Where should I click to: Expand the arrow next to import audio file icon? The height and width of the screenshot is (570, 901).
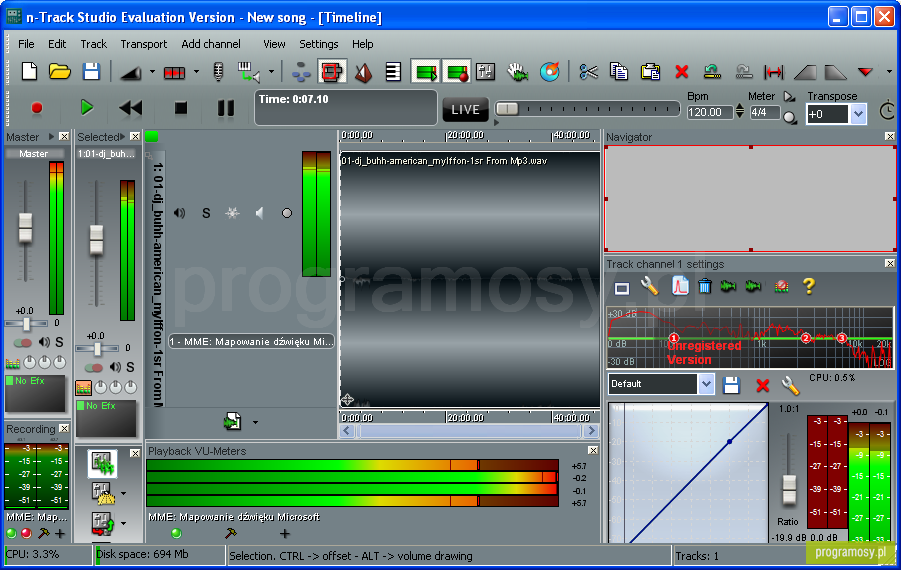point(255,422)
